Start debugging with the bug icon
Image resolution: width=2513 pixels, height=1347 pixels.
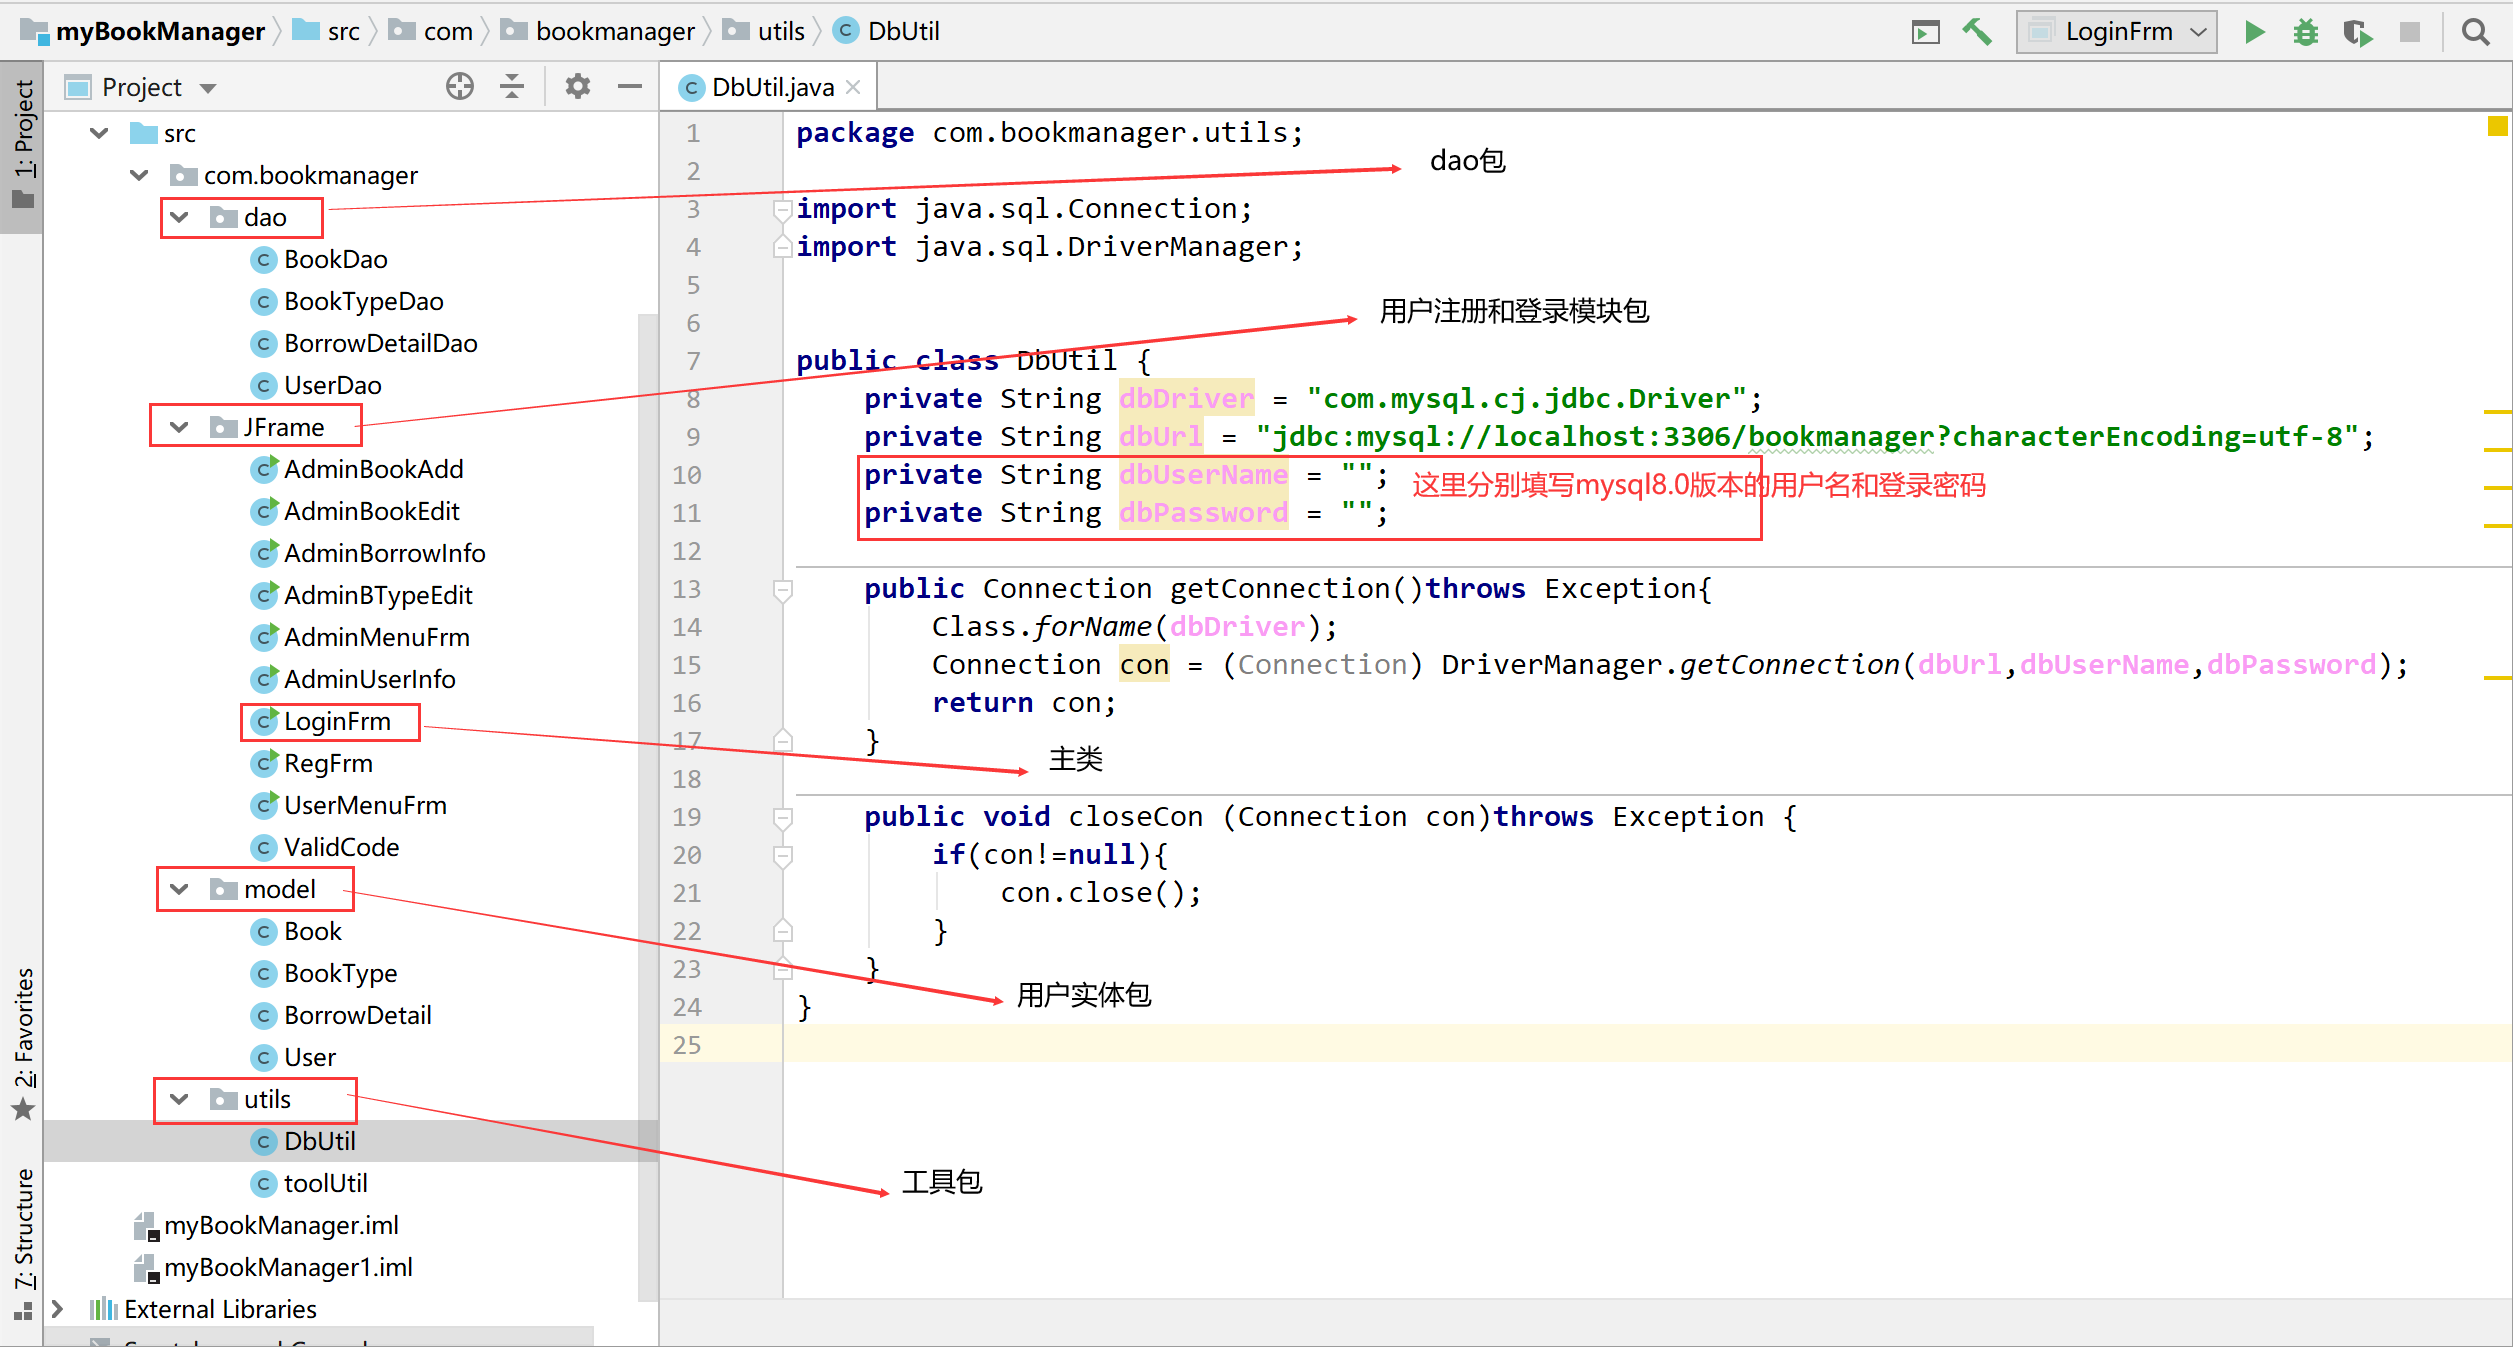(2306, 32)
